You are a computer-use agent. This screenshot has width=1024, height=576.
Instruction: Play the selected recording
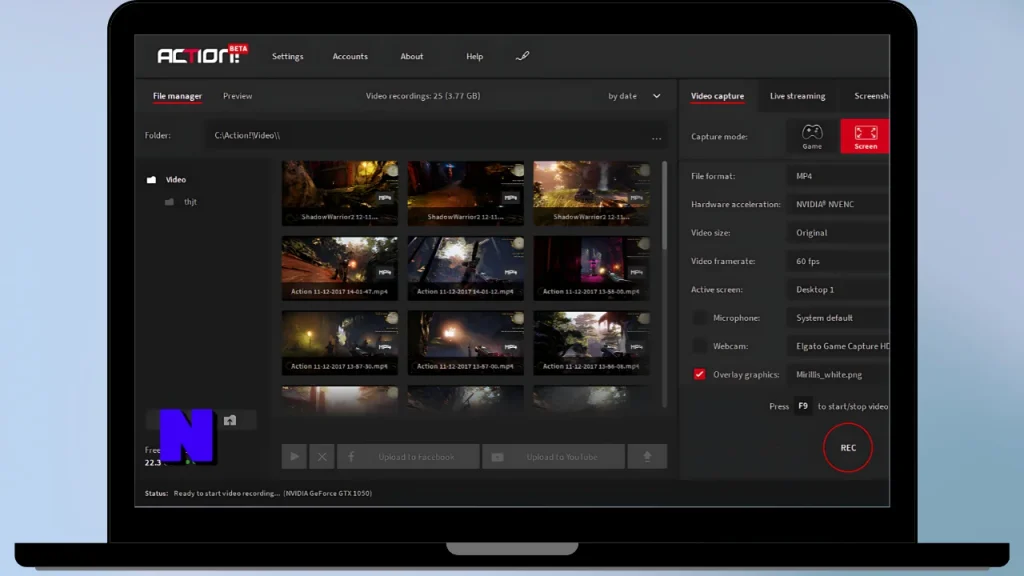tap(295, 456)
